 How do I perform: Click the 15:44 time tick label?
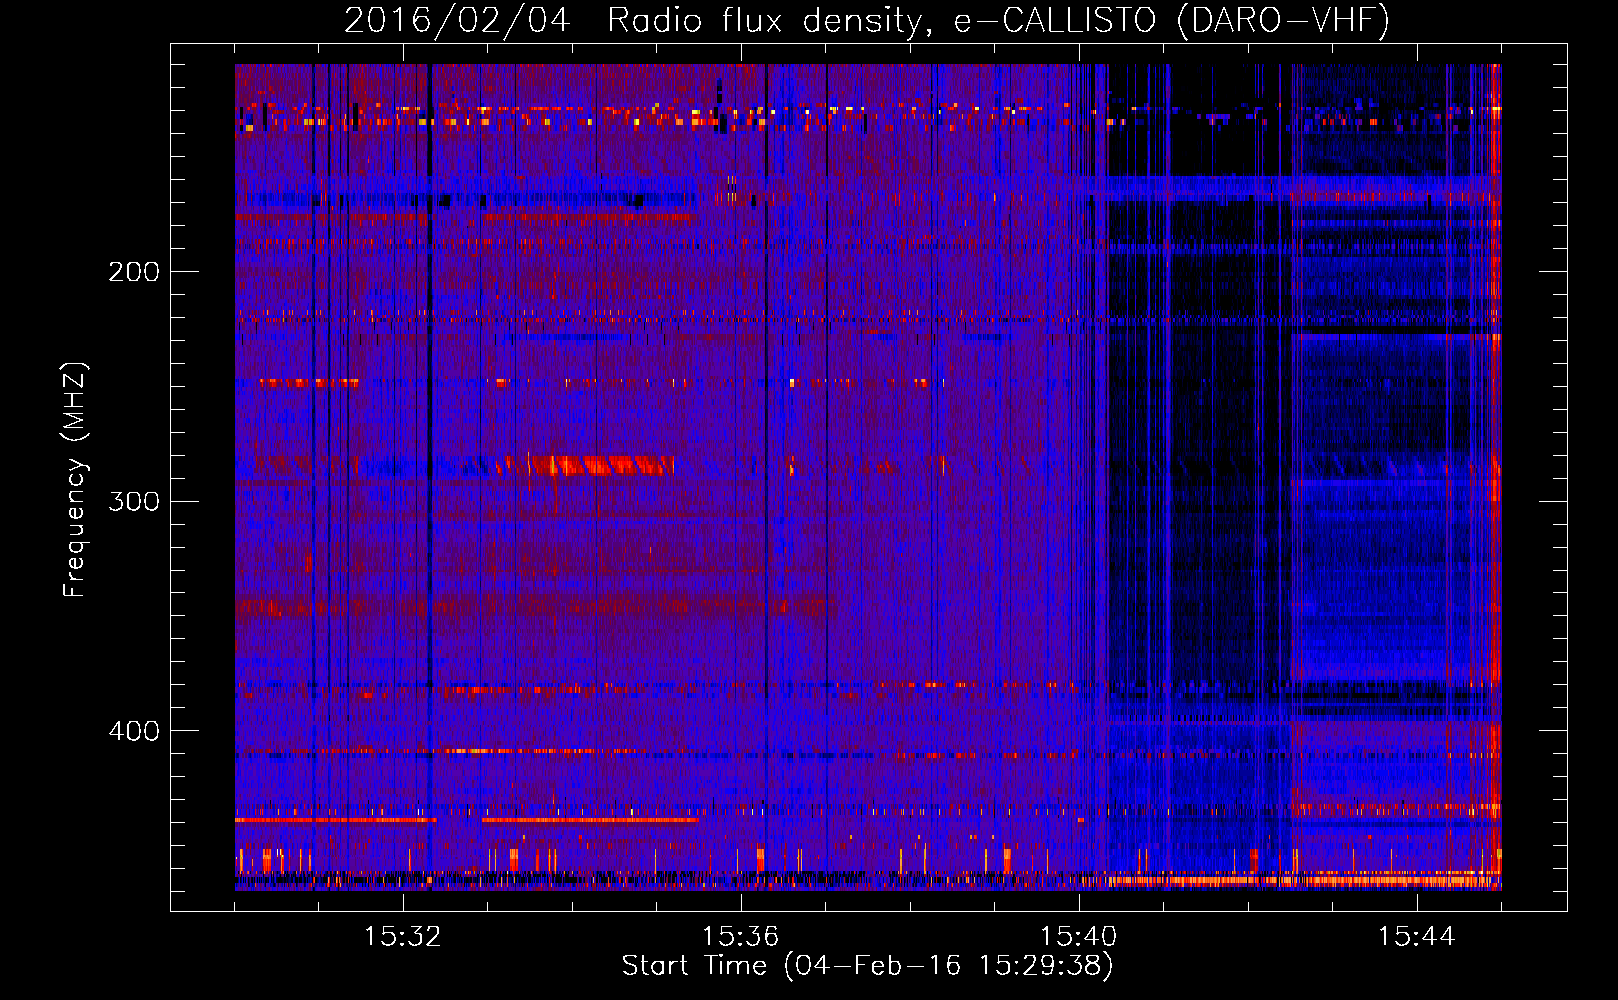point(1417,936)
